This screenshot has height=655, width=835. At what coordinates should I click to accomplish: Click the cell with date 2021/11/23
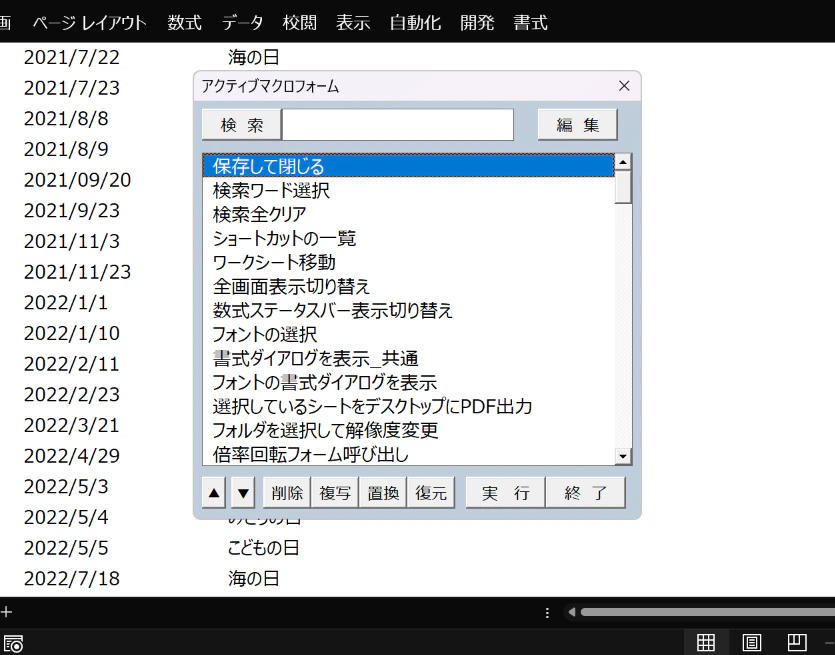click(x=77, y=272)
